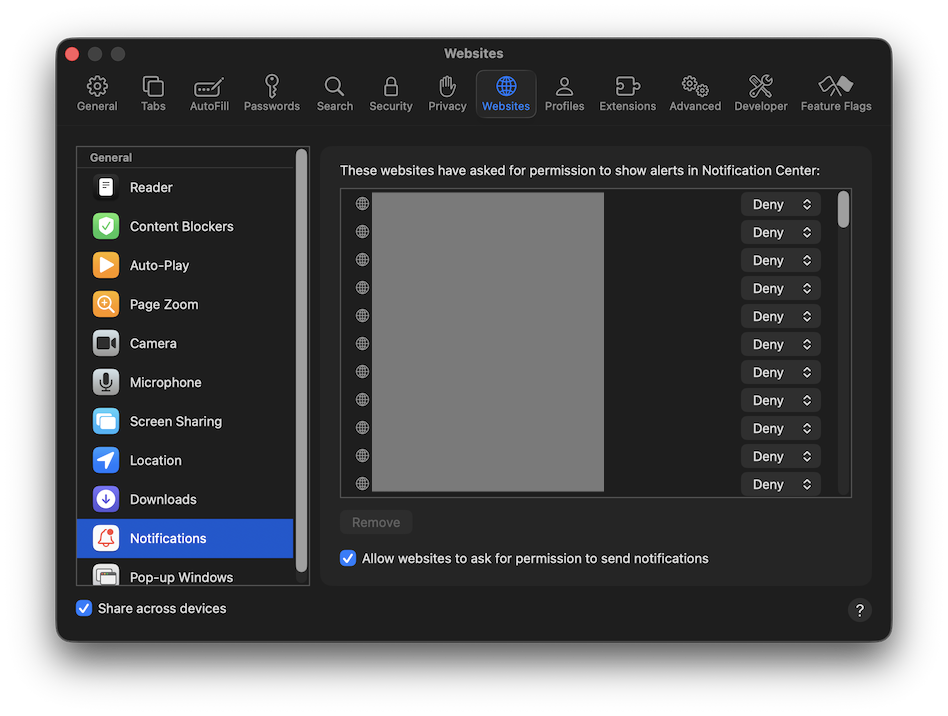The height and width of the screenshot is (716, 948).
Task: Select the Websites globe tab
Action: (x=506, y=94)
